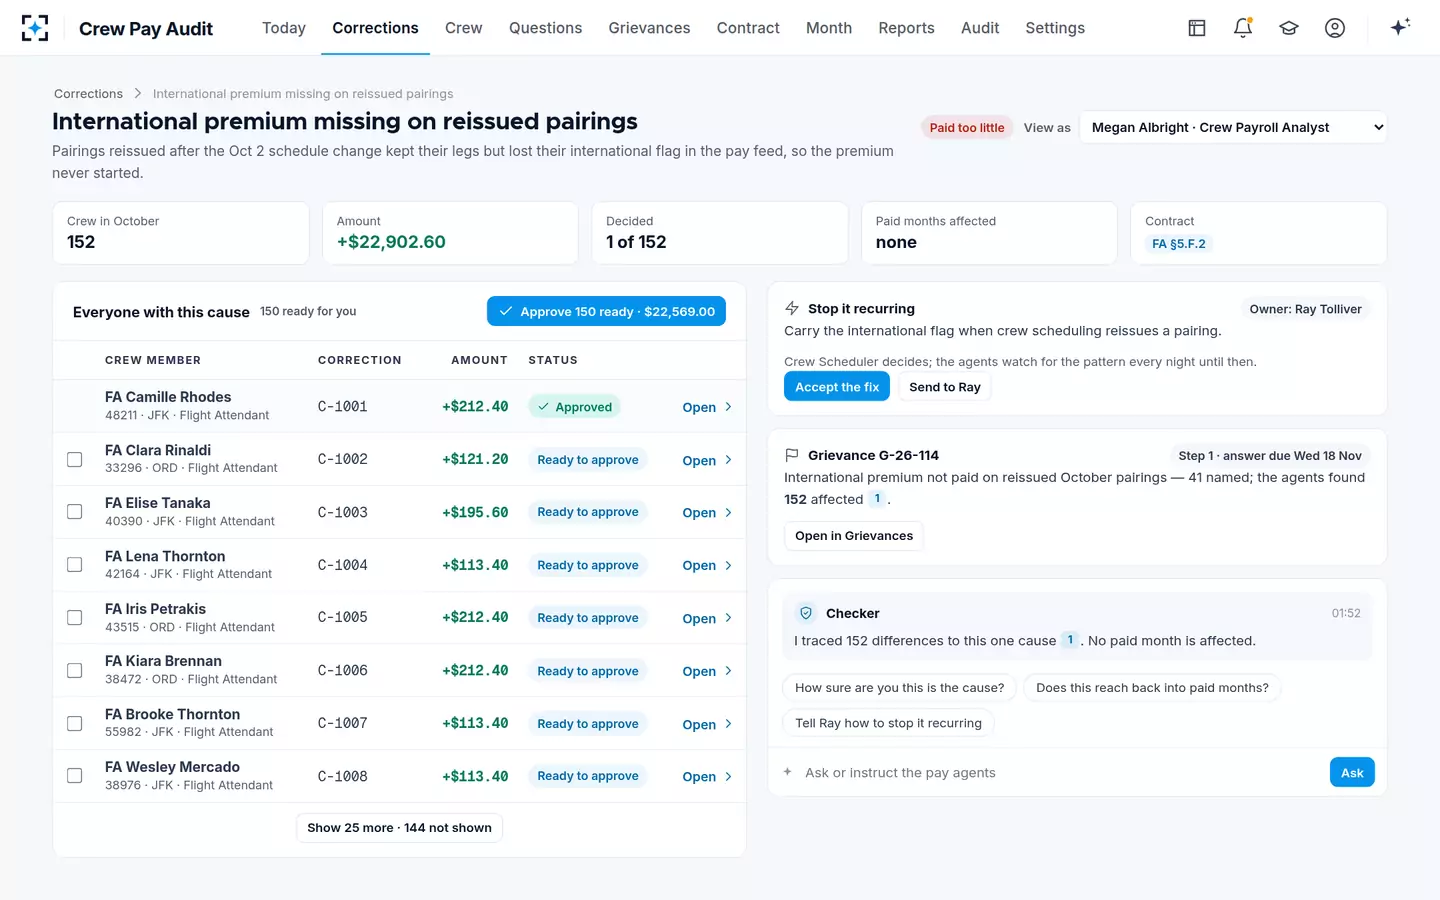Open the notifications bell
Screen dimensions: 1440x900
1243,28
